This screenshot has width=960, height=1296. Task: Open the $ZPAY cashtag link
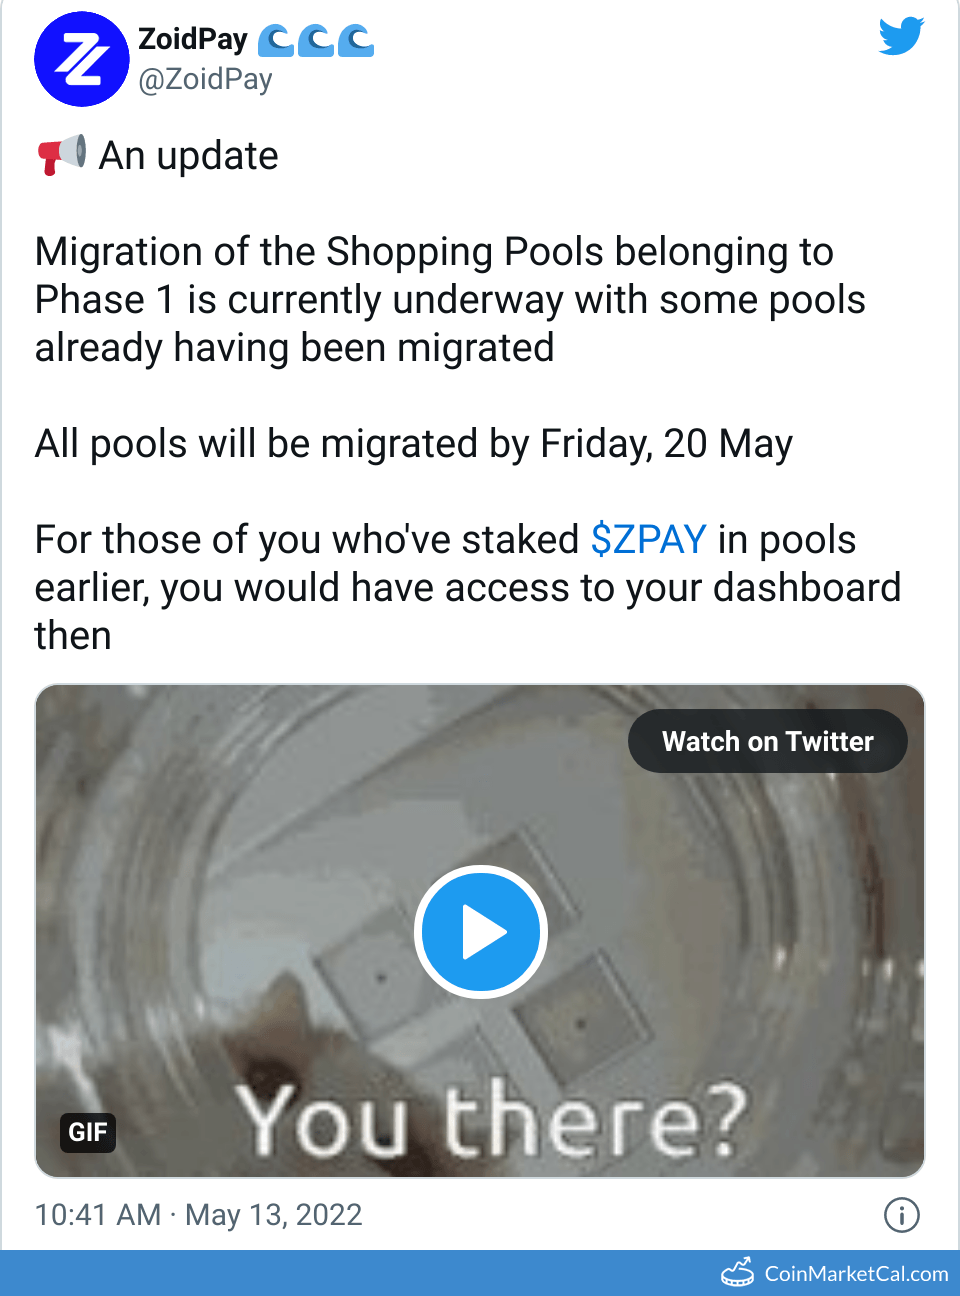[648, 540]
